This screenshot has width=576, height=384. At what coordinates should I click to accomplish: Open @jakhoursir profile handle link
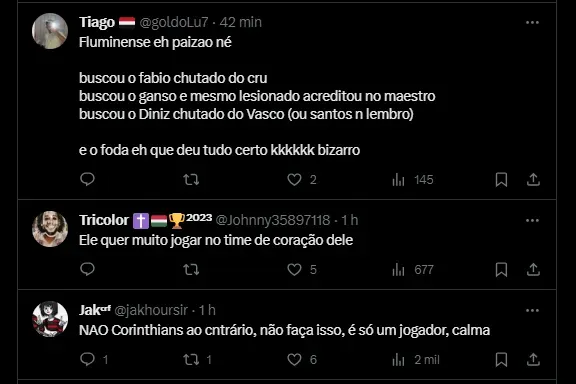click(x=151, y=311)
